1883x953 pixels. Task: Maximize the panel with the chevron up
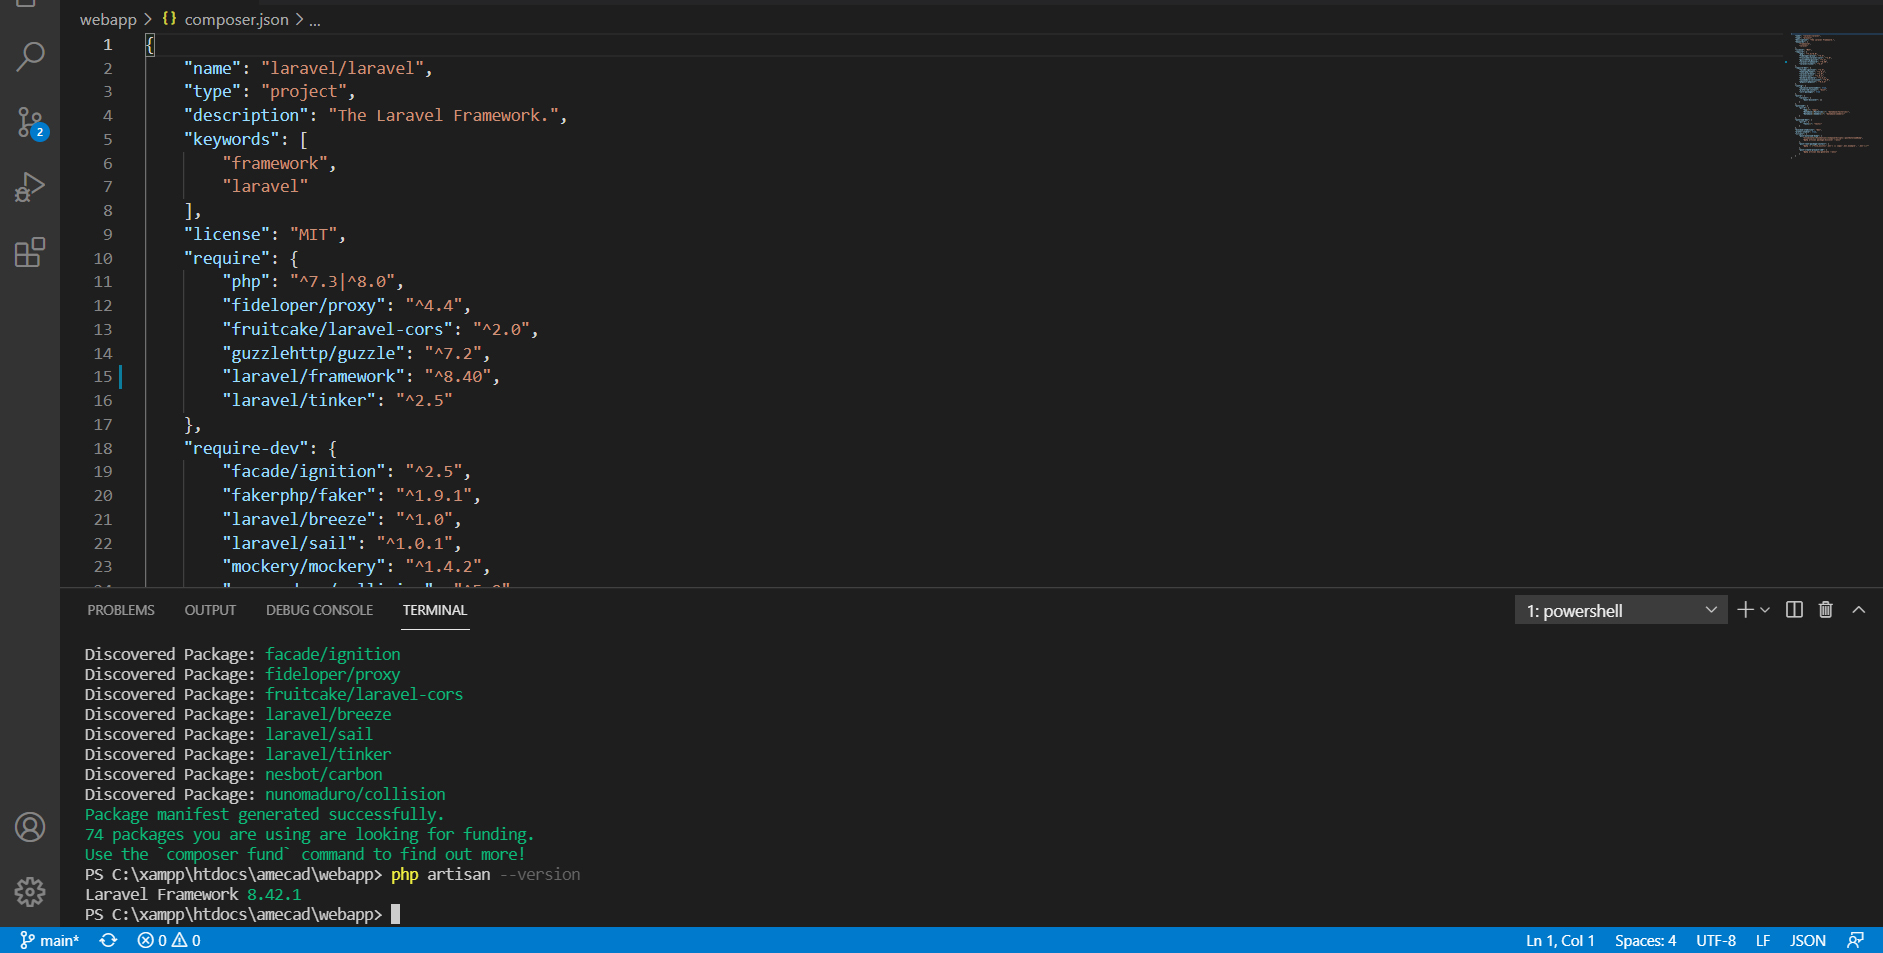point(1858,610)
